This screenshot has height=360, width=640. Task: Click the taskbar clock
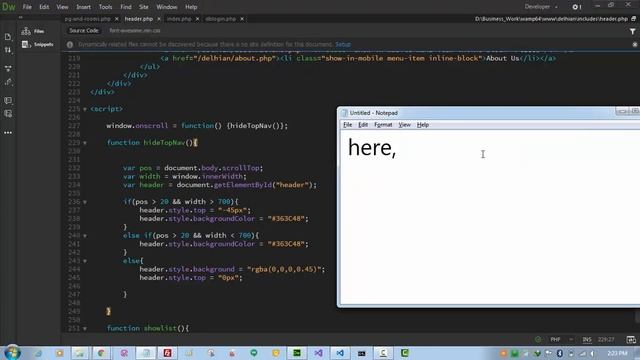[x=617, y=353]
